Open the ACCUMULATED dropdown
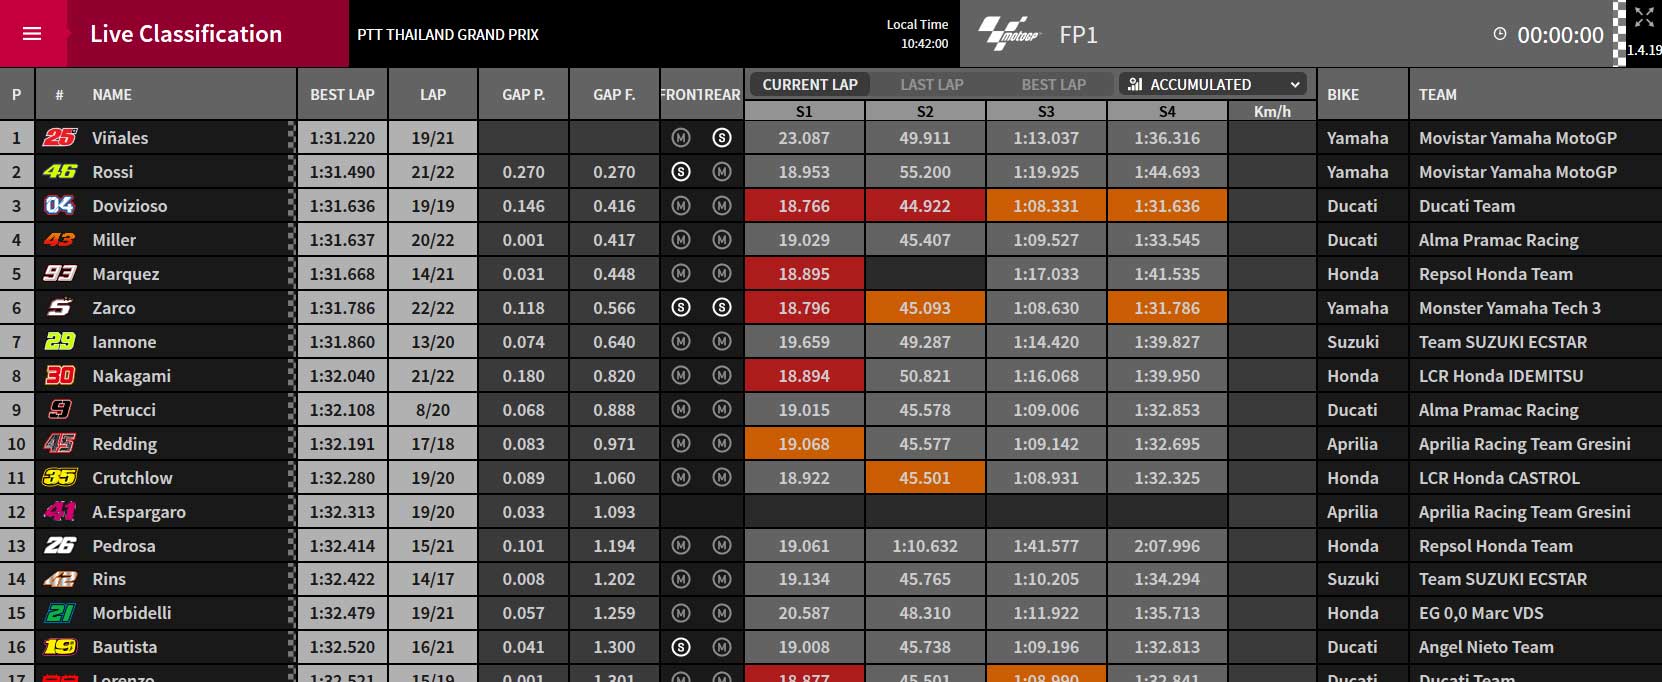This screenshot has width=1662, height=682. click(1214, 85)
